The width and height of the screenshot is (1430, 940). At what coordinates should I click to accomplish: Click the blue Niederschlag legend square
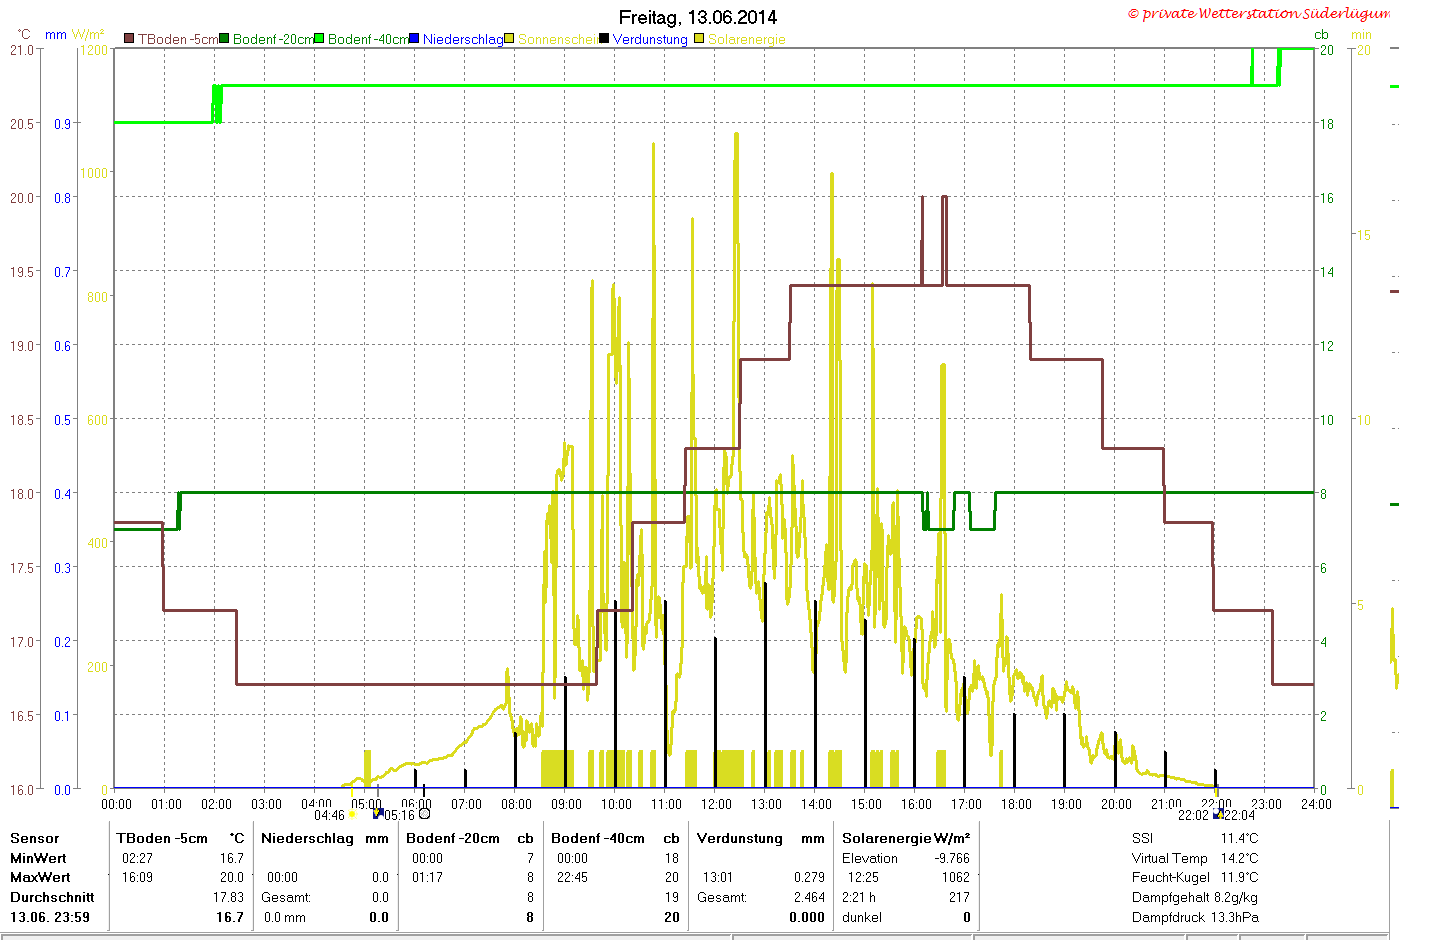coord(415,39)
